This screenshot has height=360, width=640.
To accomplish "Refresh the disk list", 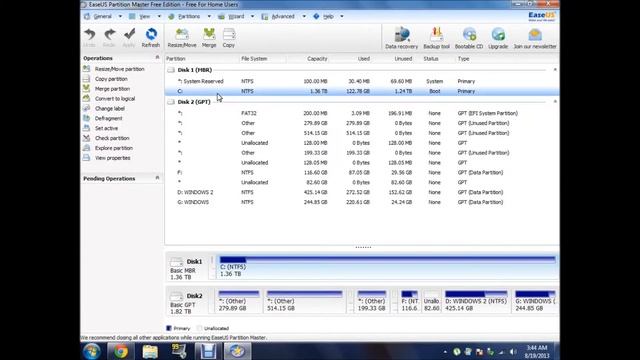I will click(x=151, y=38).
